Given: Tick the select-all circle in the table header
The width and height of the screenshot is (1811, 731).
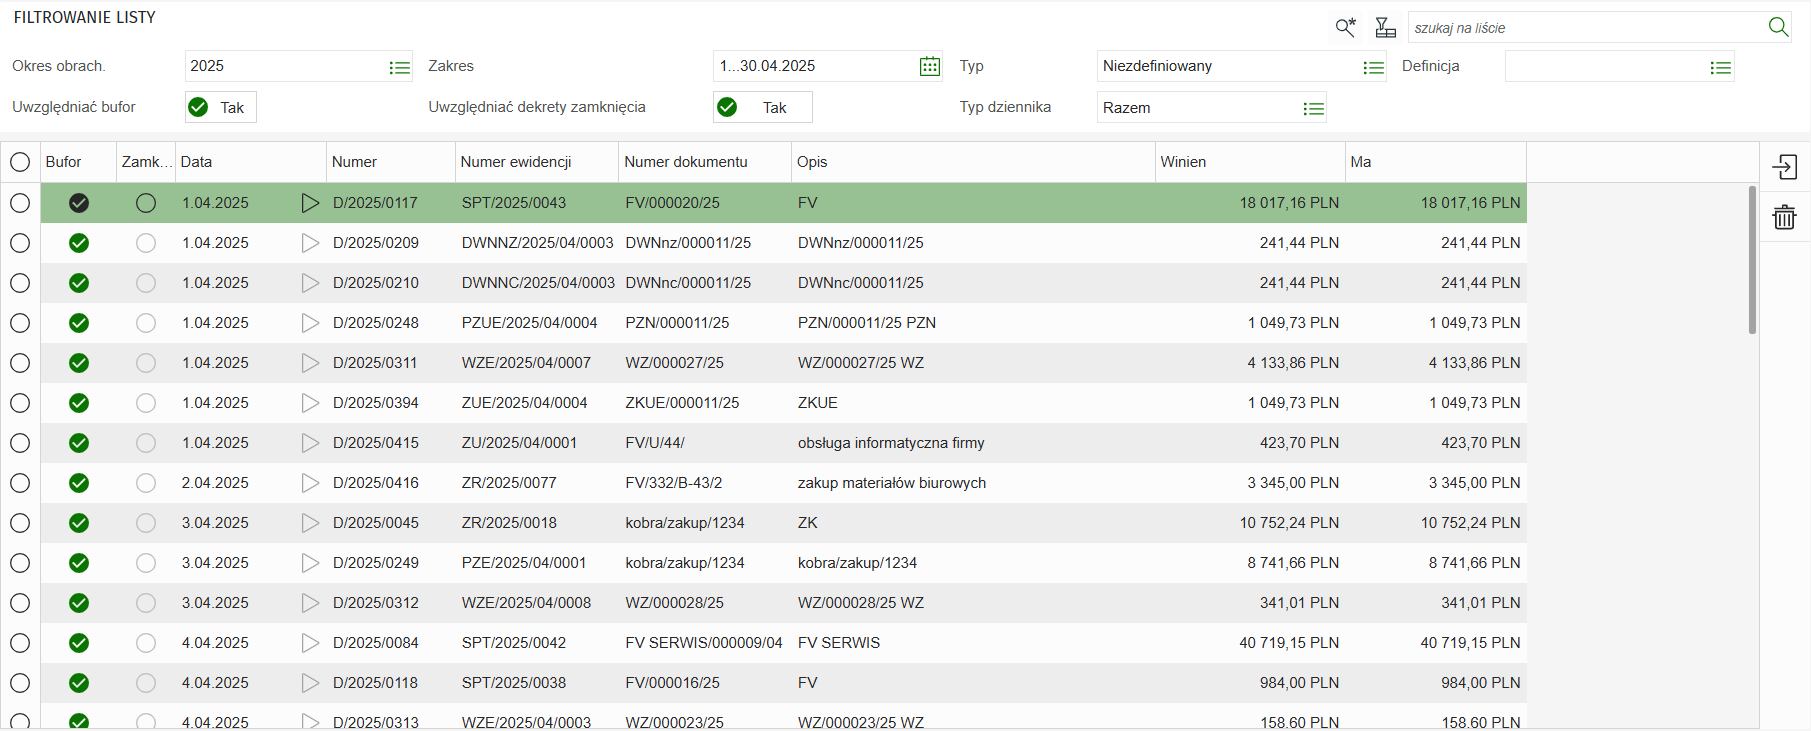Looking at the screenshot, I should pos(20,162).
